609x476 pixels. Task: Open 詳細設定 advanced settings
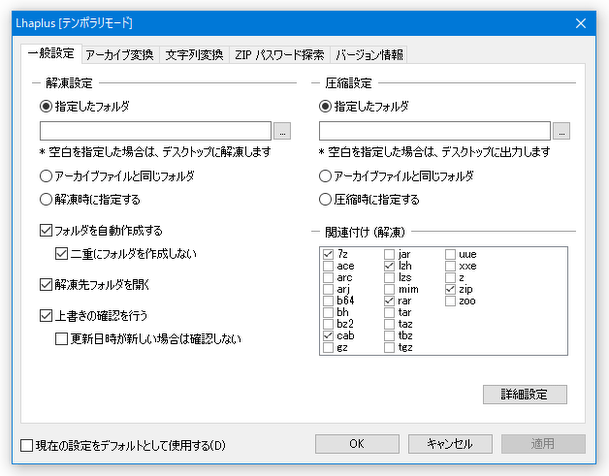click(x=525, y=394)
